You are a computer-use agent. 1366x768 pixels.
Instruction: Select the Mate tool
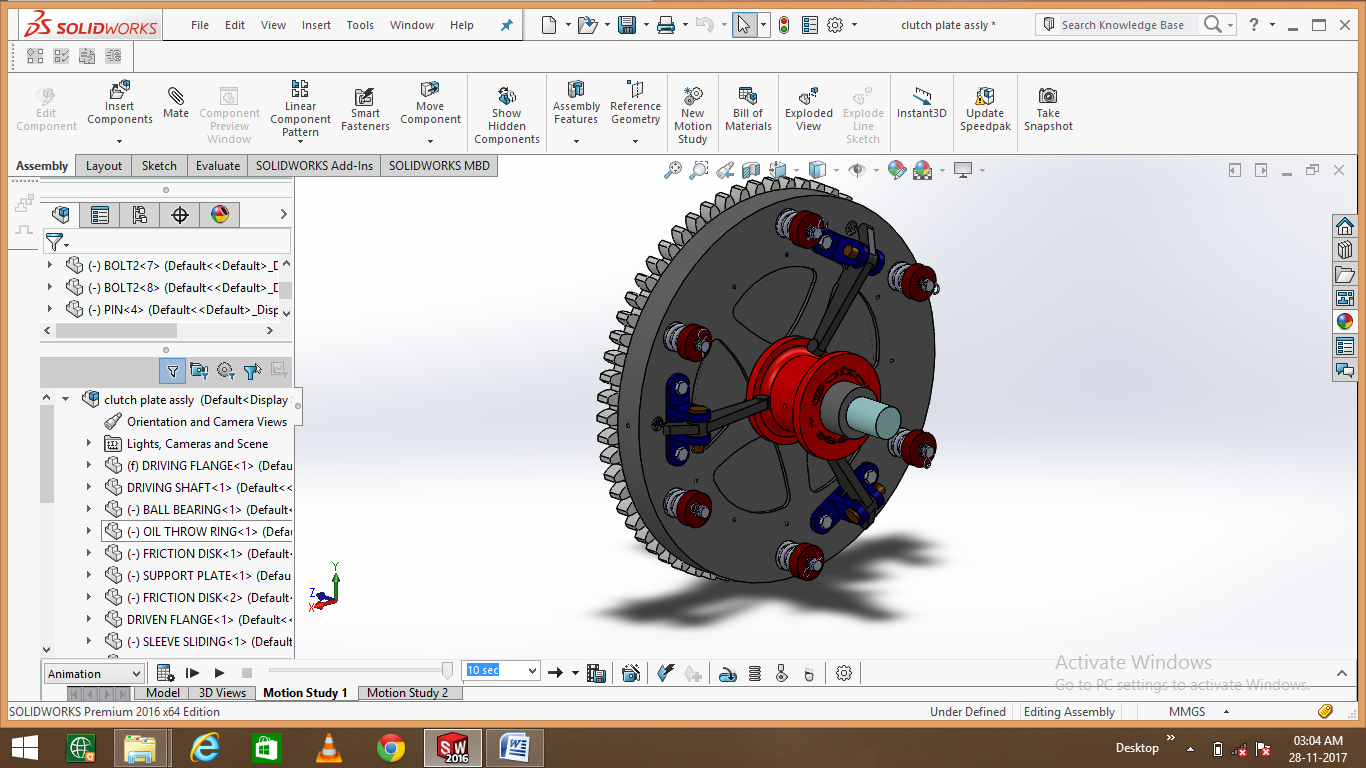tap(175, 100)
